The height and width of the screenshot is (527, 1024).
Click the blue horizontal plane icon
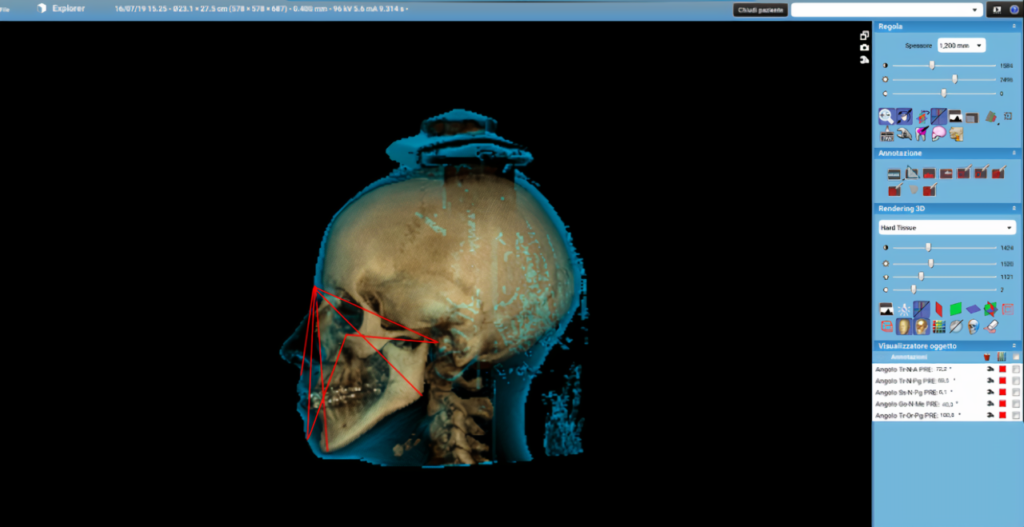[x=973, y=309]
